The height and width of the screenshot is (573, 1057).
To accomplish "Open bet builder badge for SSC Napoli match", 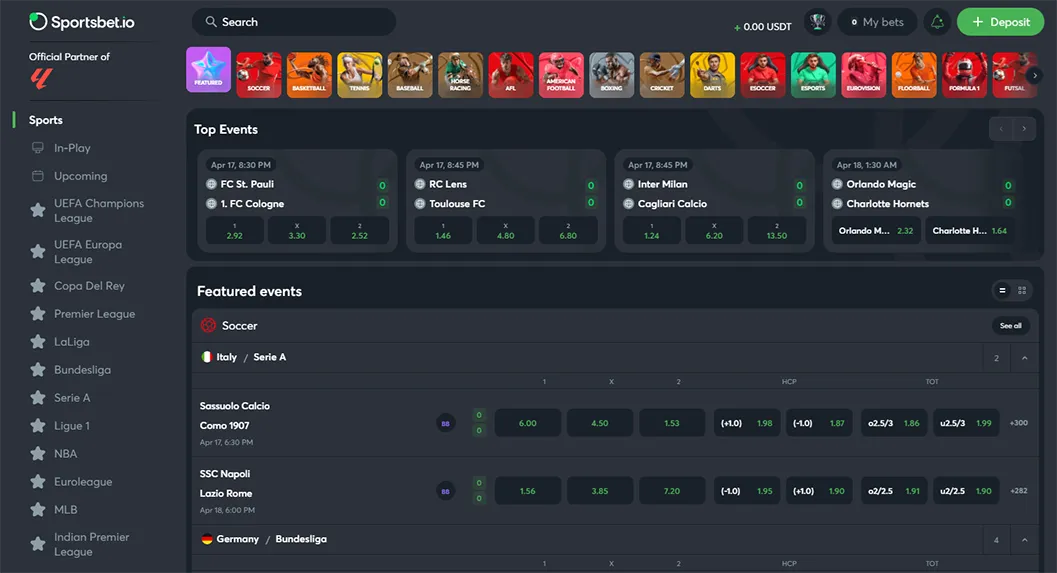I will point(445,491).
